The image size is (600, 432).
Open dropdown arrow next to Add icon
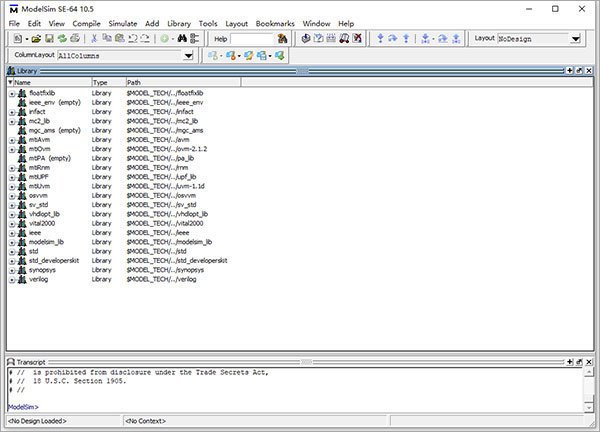pos(173,39)
